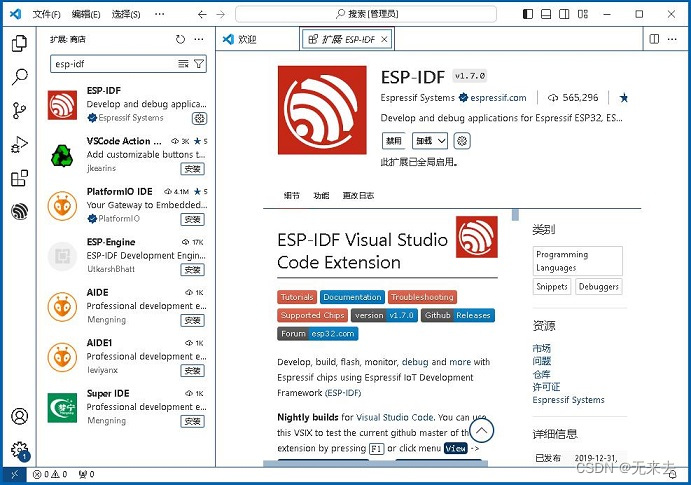This screenshot has height=485, width=691.
Task: Refresh the extensions marketplace list
Action: [x=180, y=39]
